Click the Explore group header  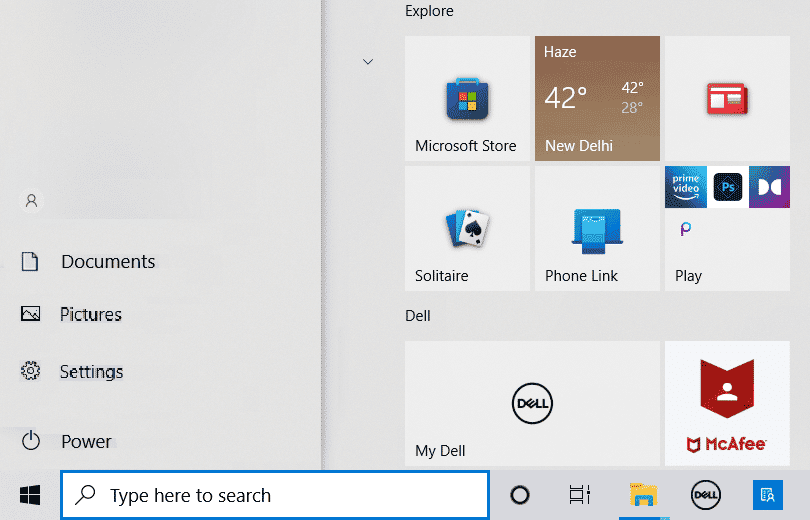(x=429, y=11)
